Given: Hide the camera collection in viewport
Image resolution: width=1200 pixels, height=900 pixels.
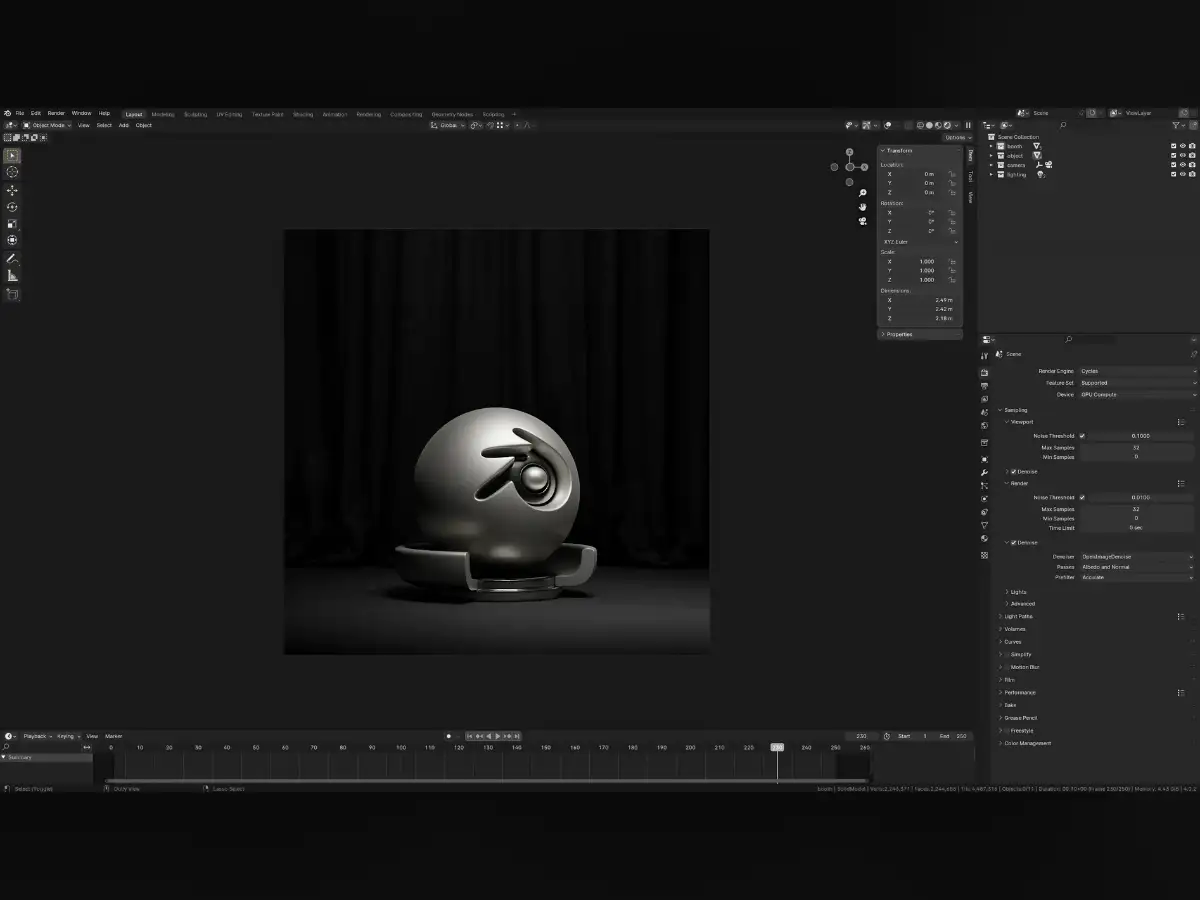Looking at the screenshot, I should click(1183, 165).
